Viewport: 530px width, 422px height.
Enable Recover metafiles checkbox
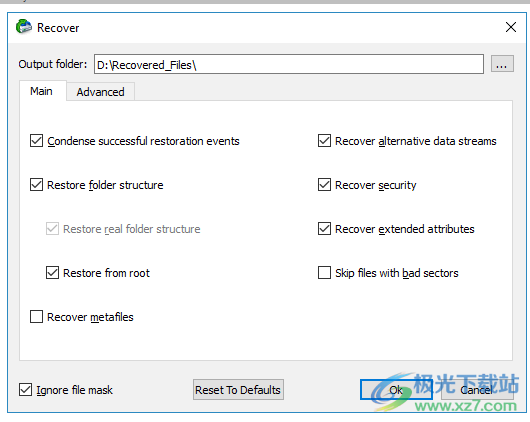tap(37, 317)
